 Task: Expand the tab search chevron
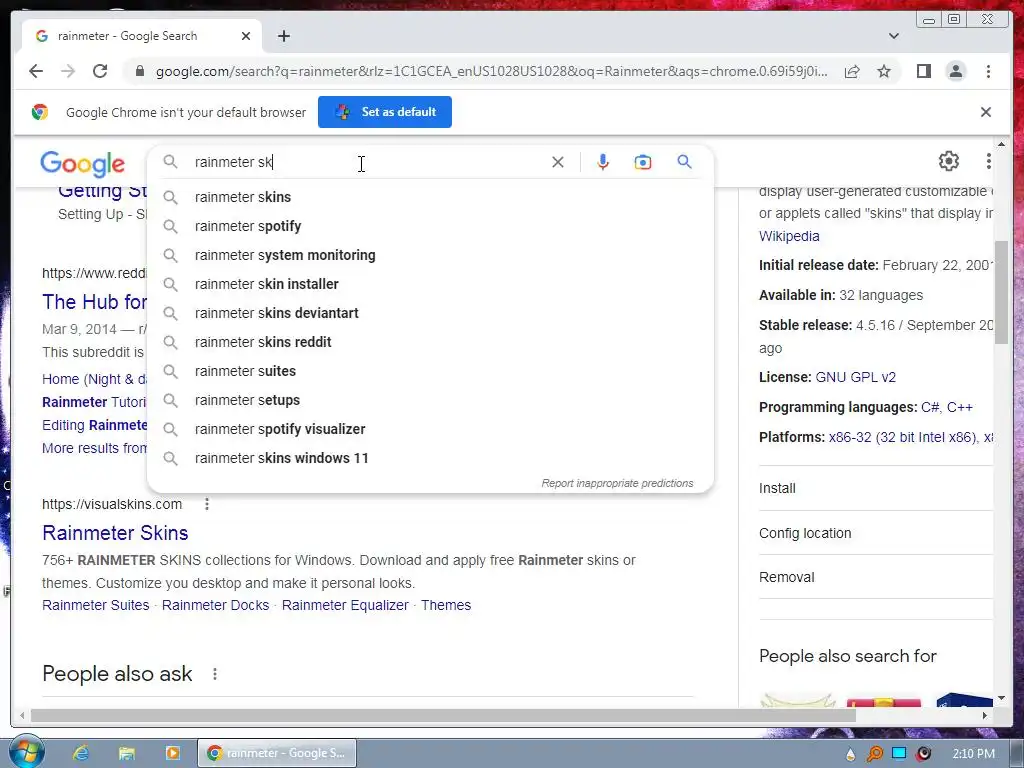click(x=893, y=36)
